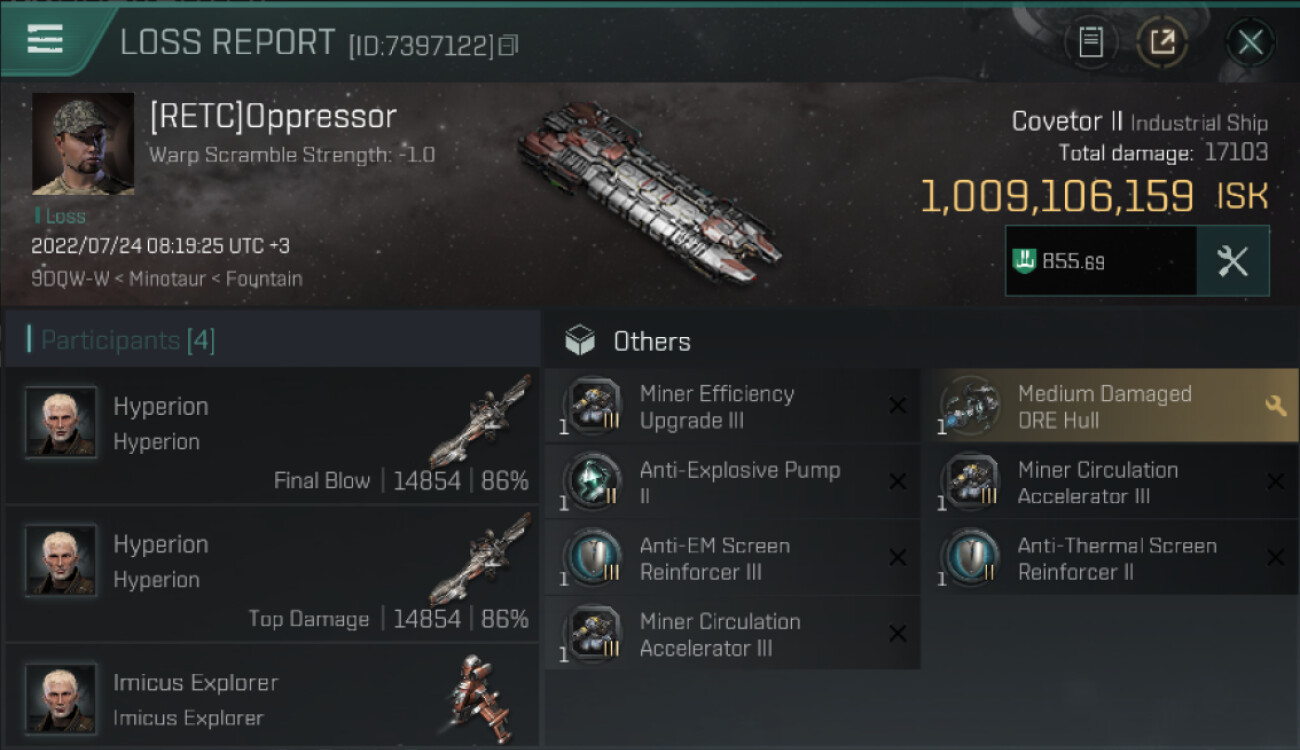View the Covetor II ship image
This screenshot has height=750, width=1300.
(648, 190)
